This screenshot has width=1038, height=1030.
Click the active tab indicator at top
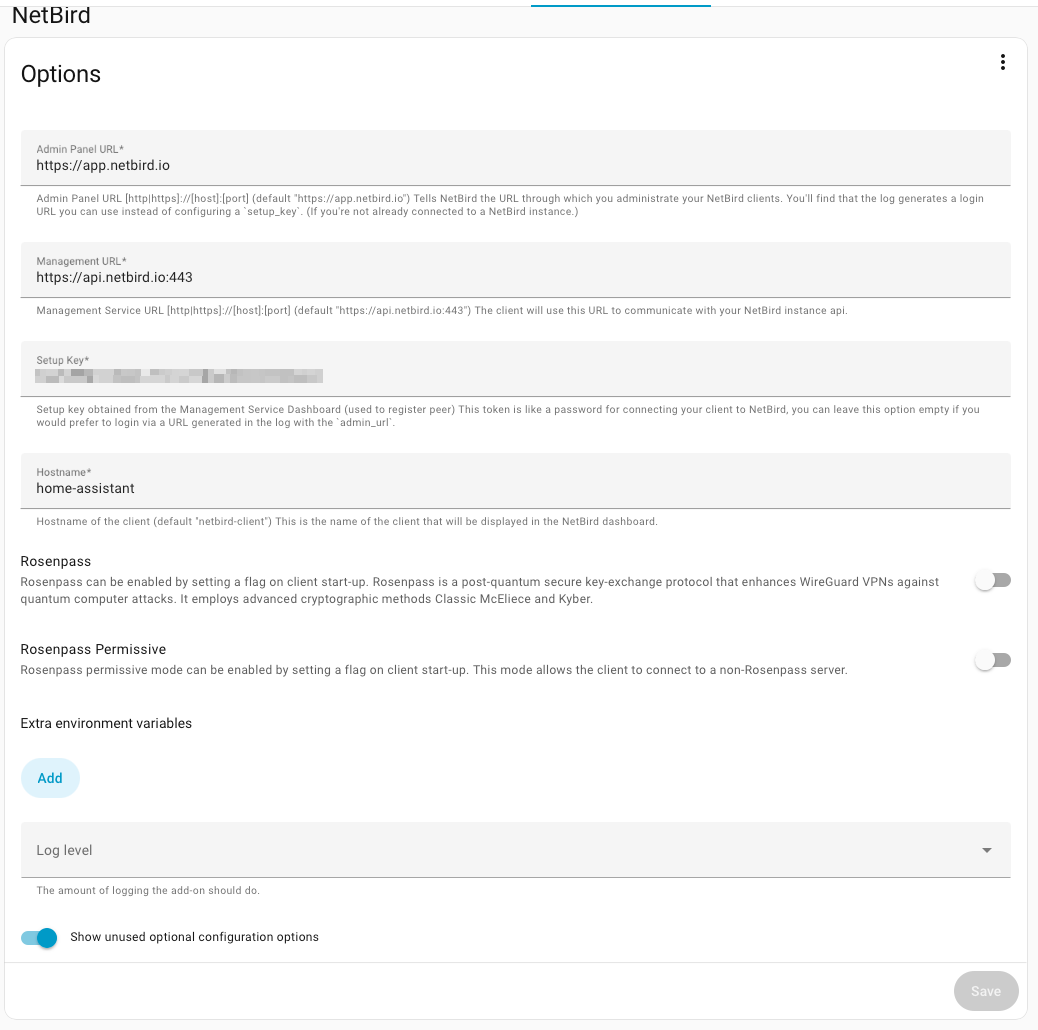coord(620,5)
